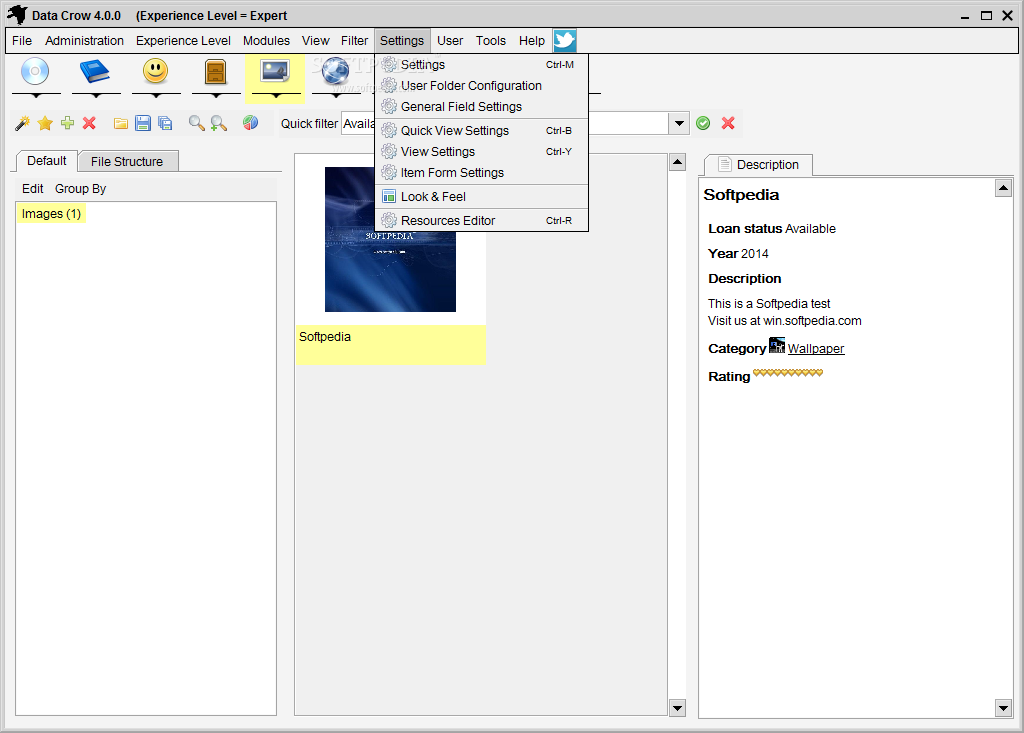Follow the Wallpaper category link
Image resolution: width=1024 pixels, height=733 pixels.
coord(816,348)
